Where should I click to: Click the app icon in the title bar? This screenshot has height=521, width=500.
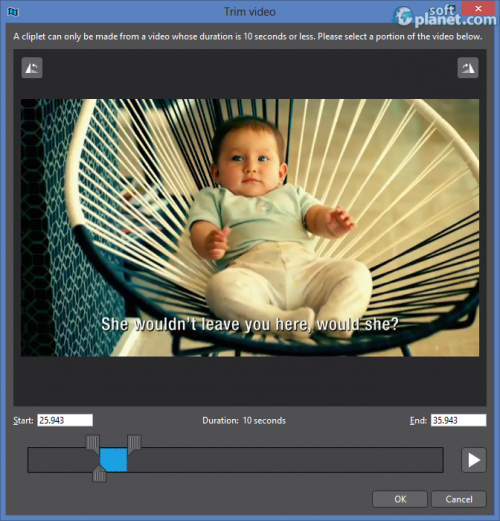(x=13, y=12)
